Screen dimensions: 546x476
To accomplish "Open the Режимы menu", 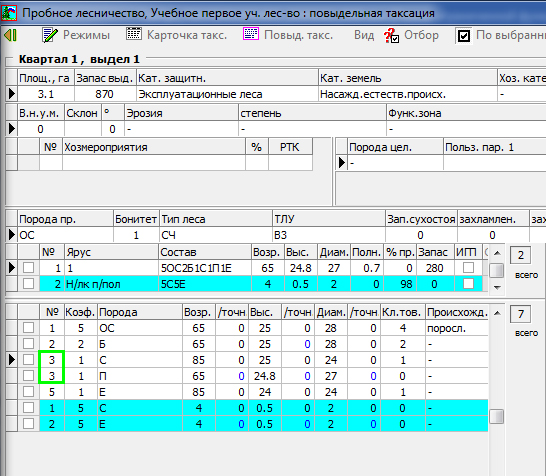I will pyautogui.click(x=86, y=35).
